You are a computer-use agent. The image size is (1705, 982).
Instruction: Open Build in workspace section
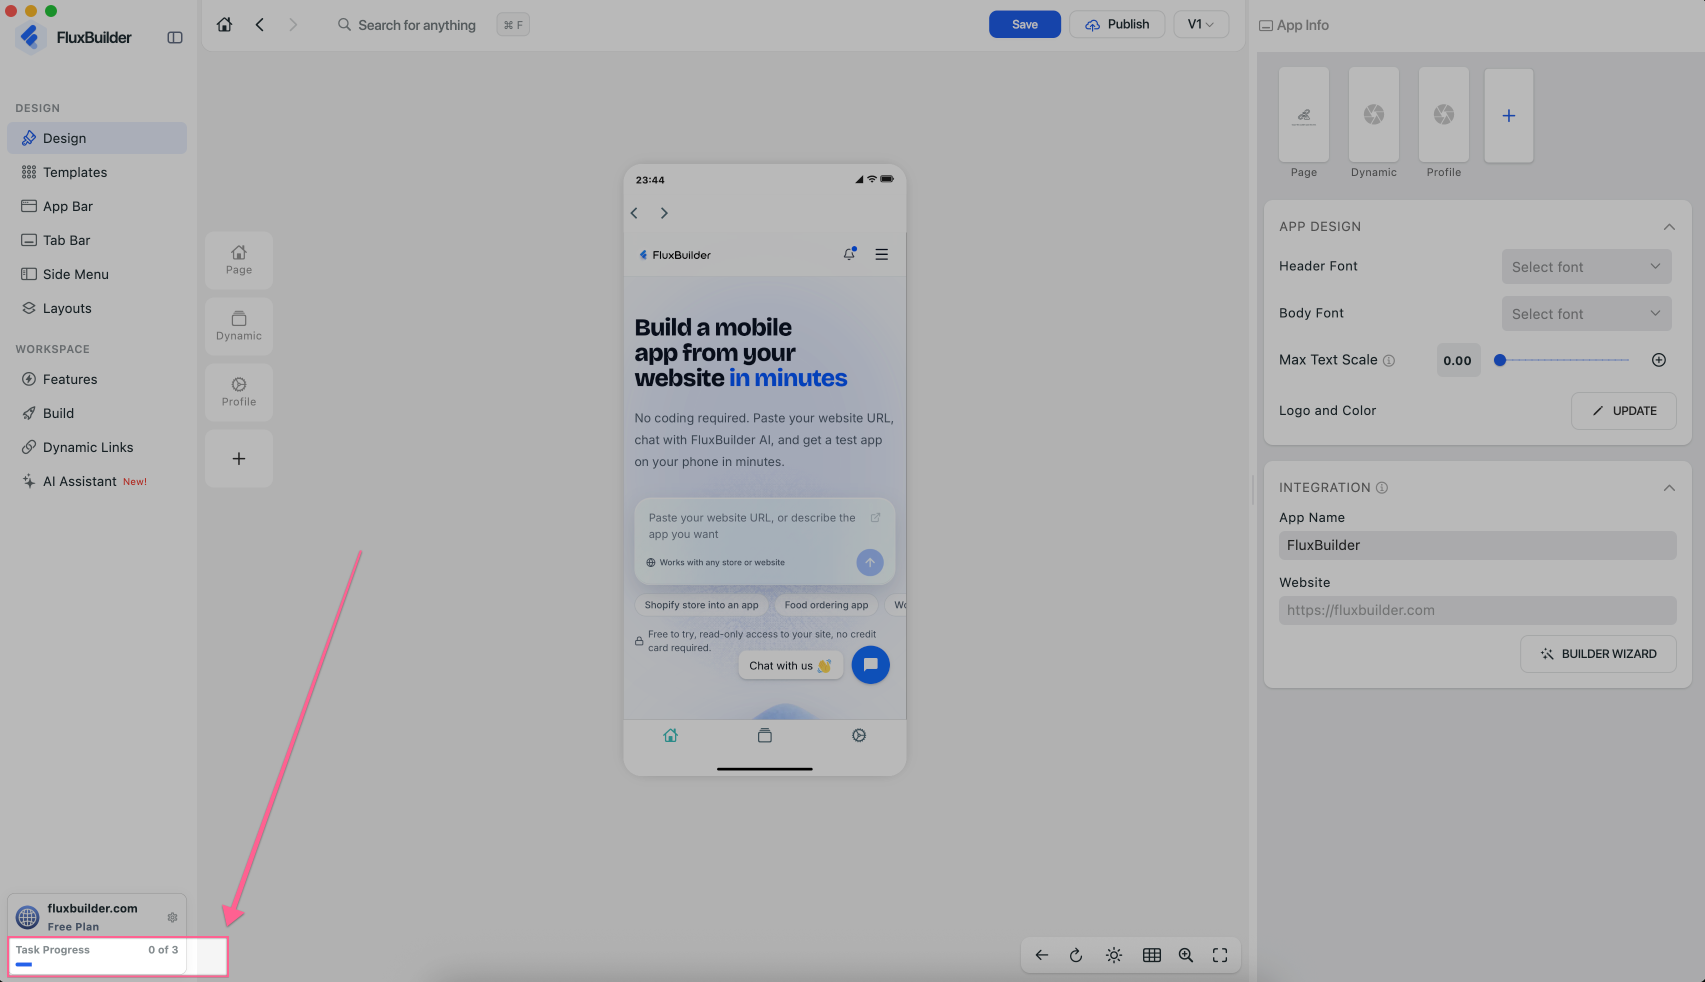click(97, 413)
